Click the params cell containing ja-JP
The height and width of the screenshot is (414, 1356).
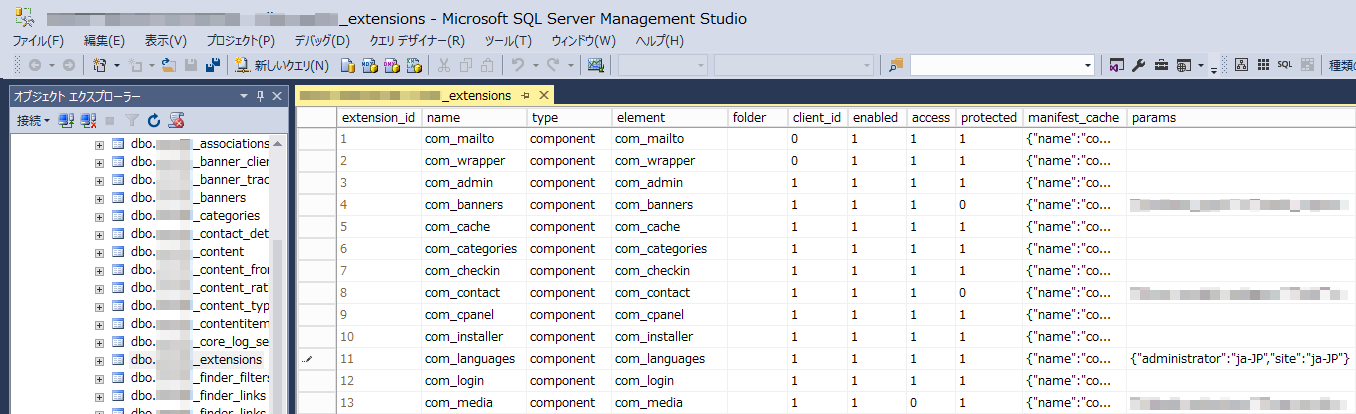click(1240, 359)
